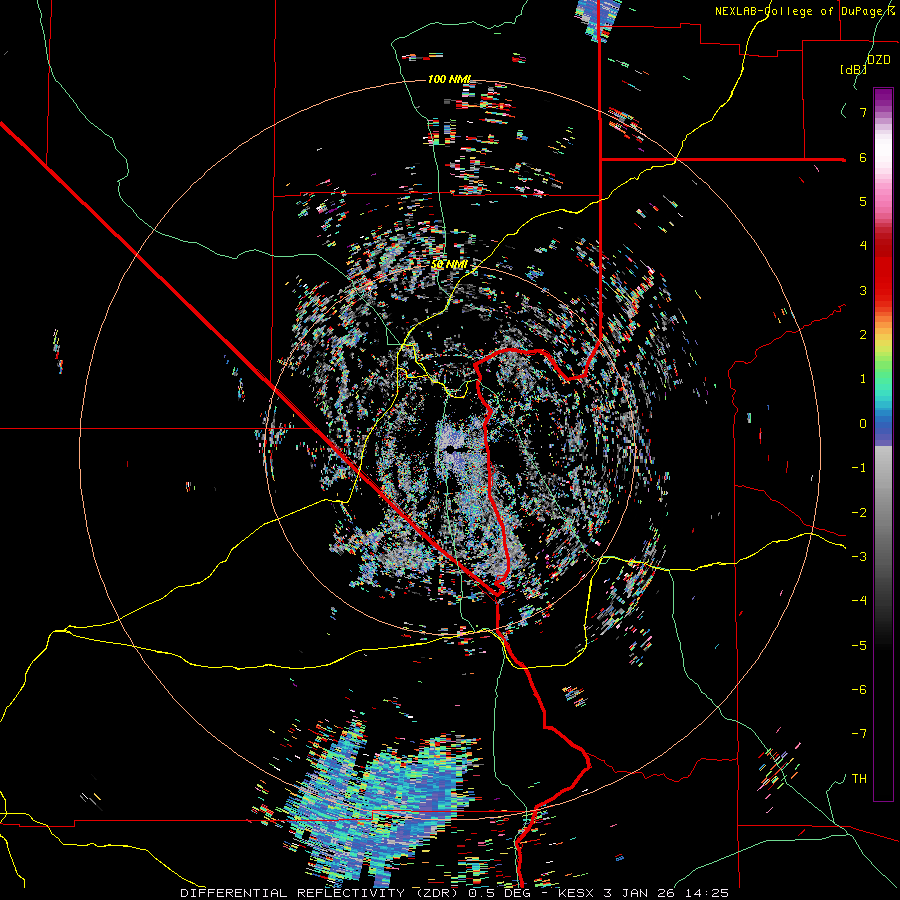Click the "-4" value on the color scale
Viewport: 900px width, 900px height.
859,601
